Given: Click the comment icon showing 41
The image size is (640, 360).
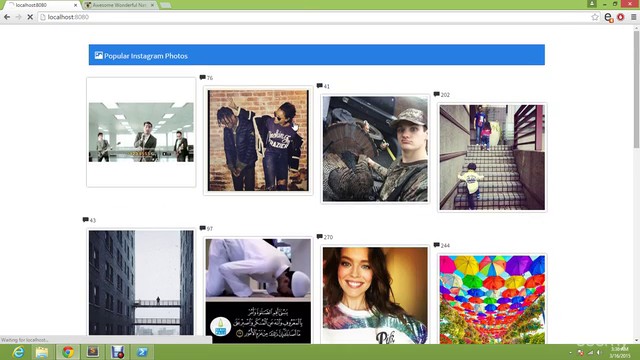Looking at the screenshot, I should click(320, 86).
